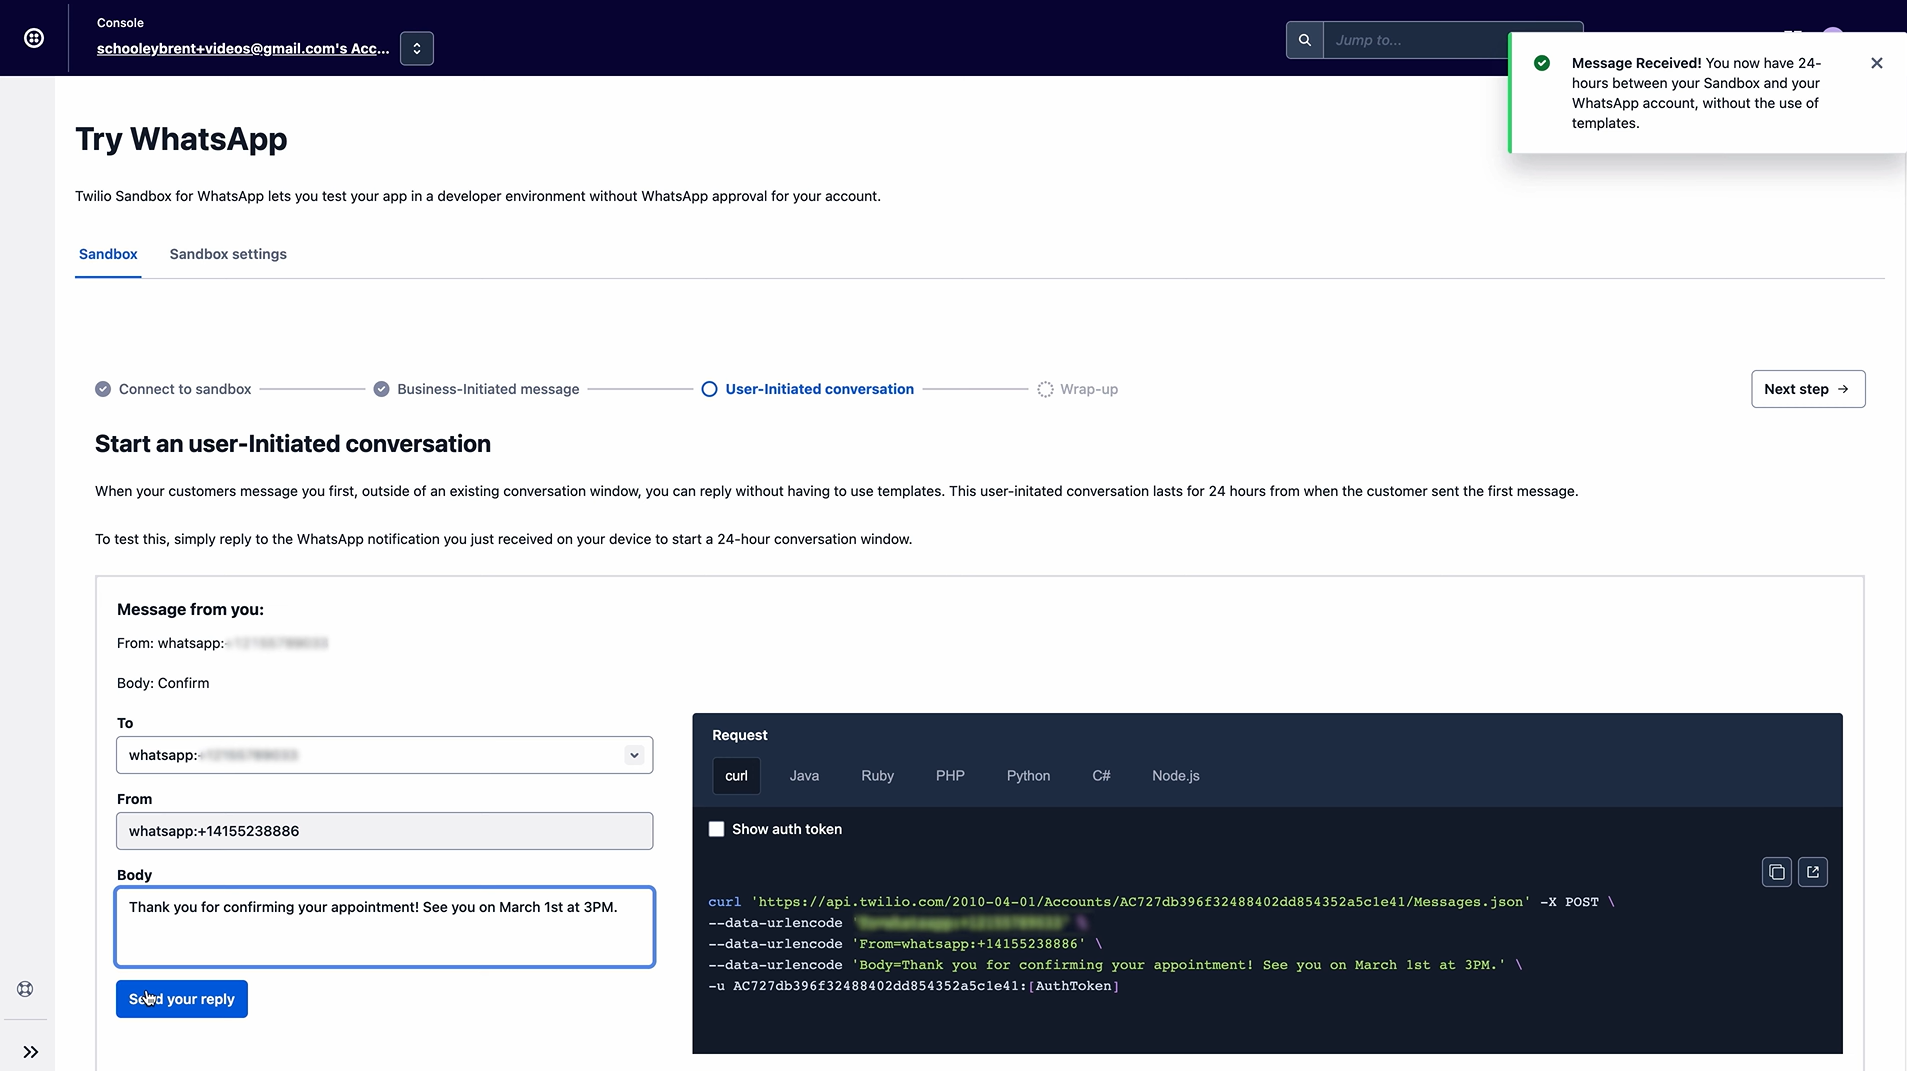Viewport: 1907px width, 1071px height.
Task: Switch code sample to Node.js
Action: click(1175, 776)
